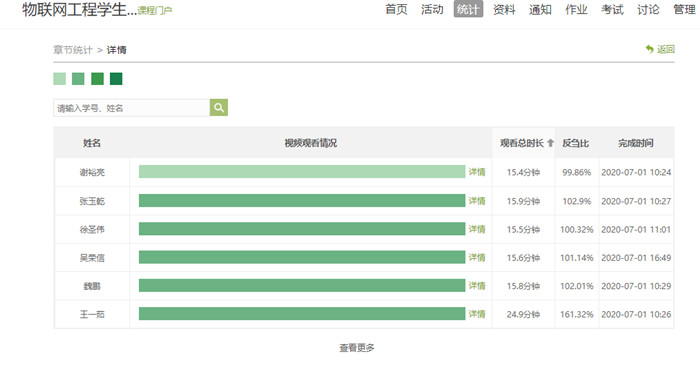Click the 姓名 column header

(x=92, y=143)
